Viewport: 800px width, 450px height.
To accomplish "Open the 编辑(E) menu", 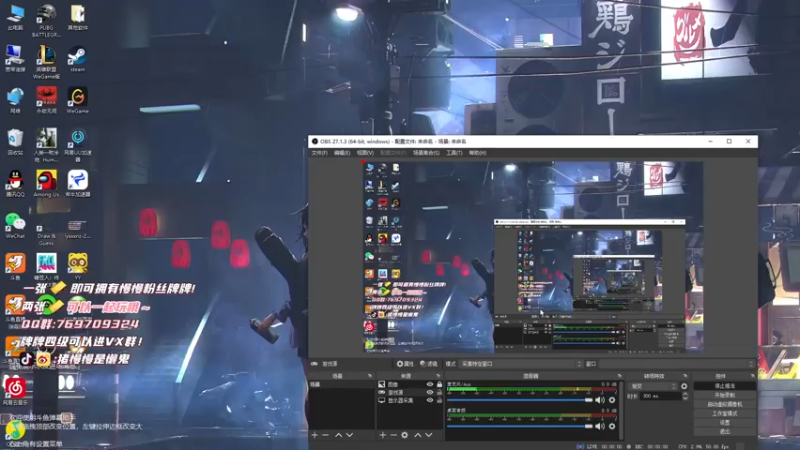I will click(342, 153).
